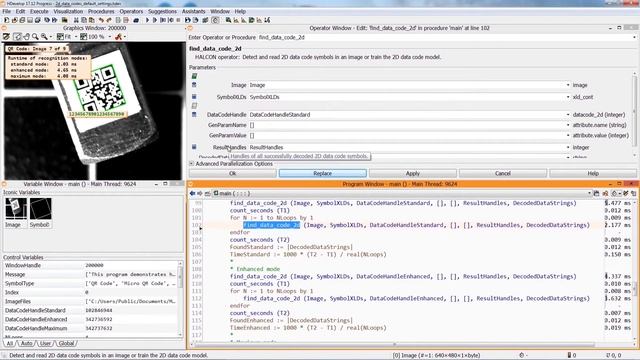Click the profiler stopwatch icon in Program Window

pyautogui.click(x=614, y=193)
